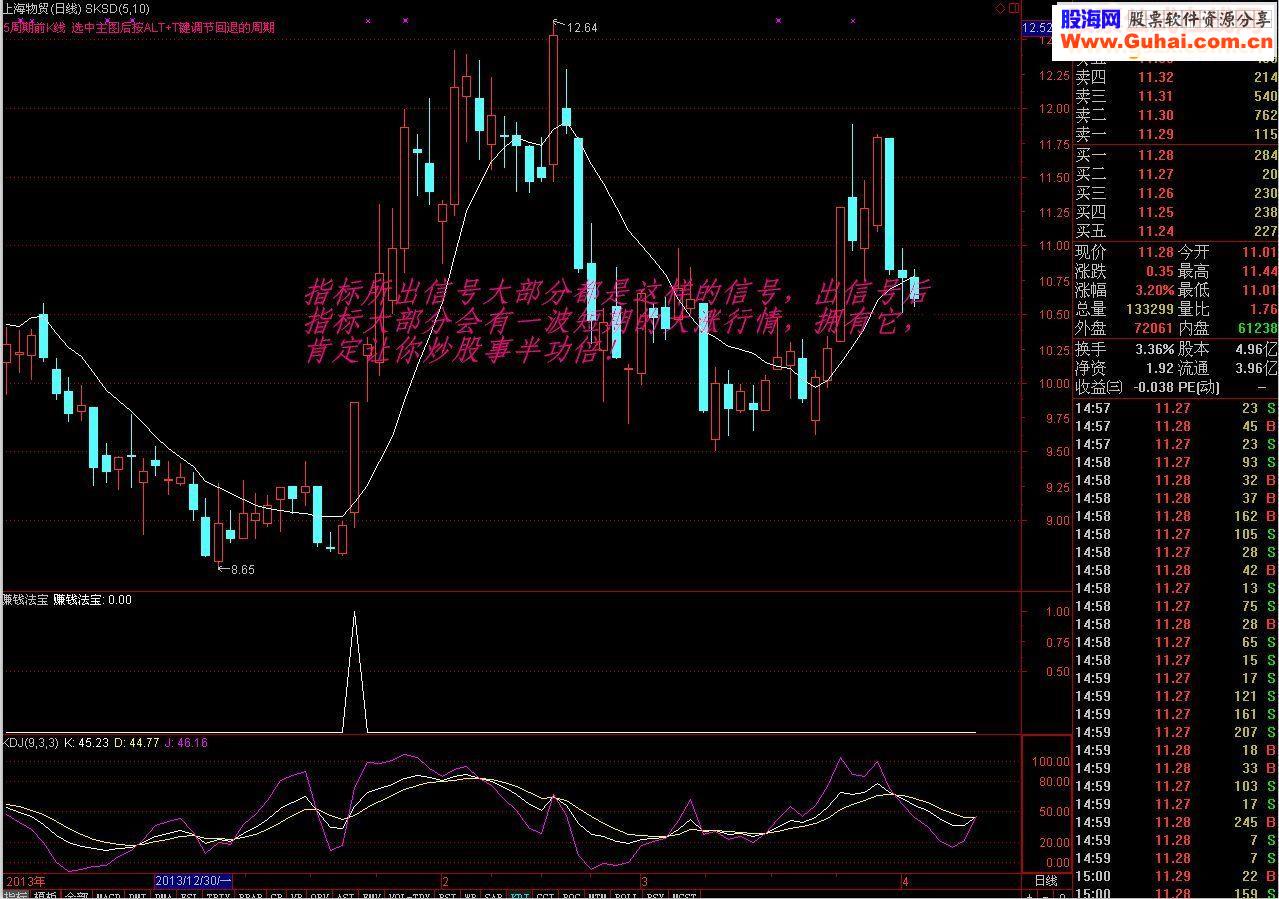Click the 买一 11.28 order row

click(x=1176, y=155)
